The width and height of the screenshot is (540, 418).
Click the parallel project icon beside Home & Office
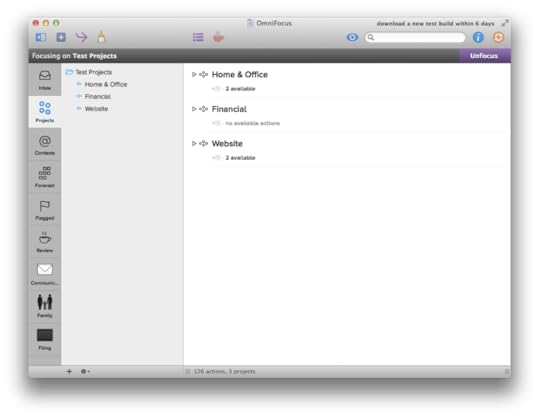(204, 74)
